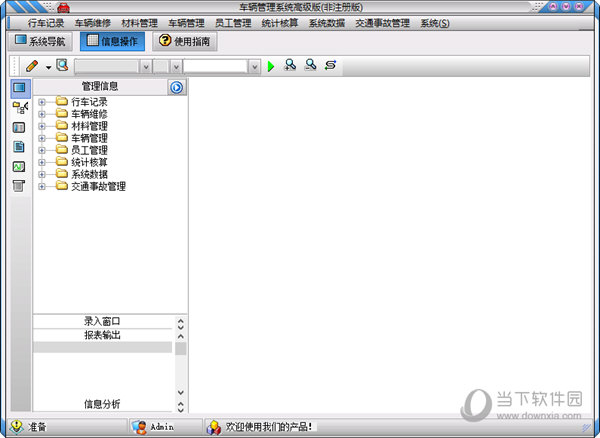600x438 pixels.
Task: Select the tree structure icon in sidebar
Action: 19,107
